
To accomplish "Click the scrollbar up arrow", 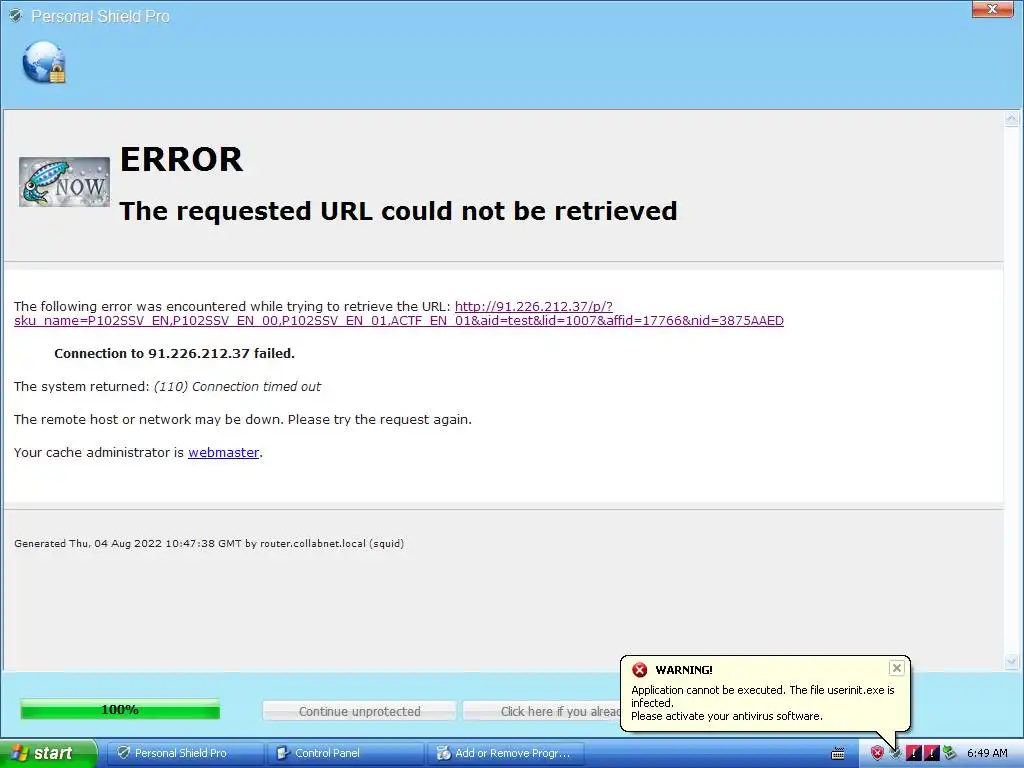I will (1011, 119).
